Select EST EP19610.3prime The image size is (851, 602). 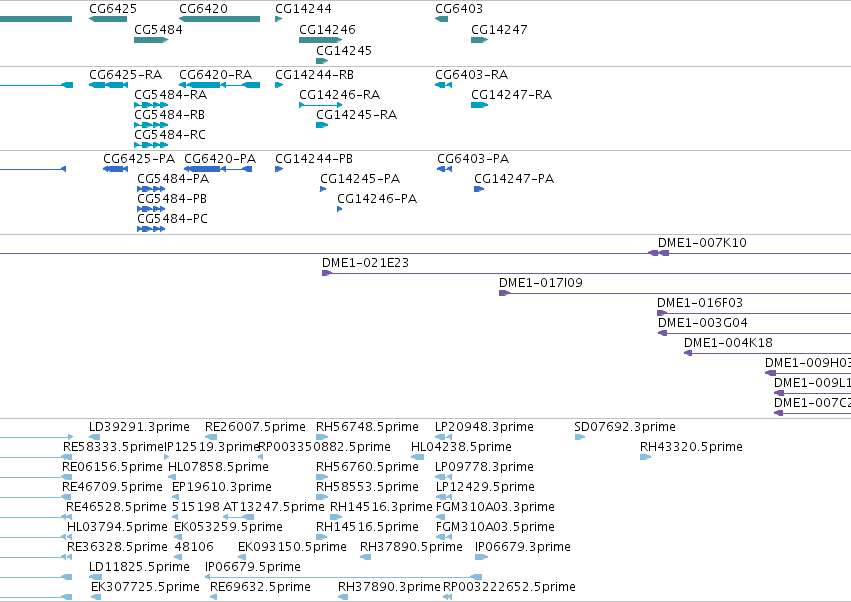[x=221, y=487]
